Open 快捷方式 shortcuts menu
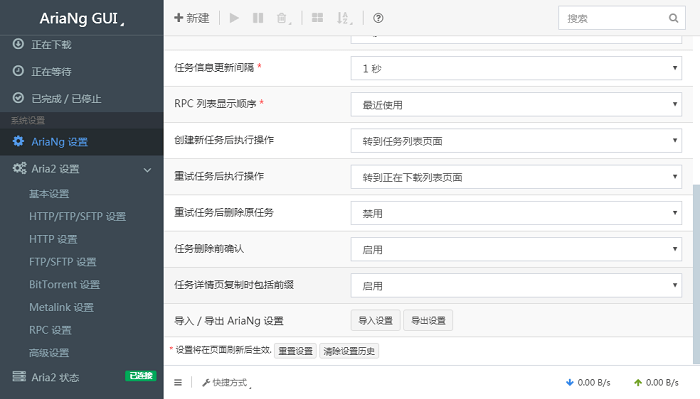This screenshot has width=700, height=399. 227,383
